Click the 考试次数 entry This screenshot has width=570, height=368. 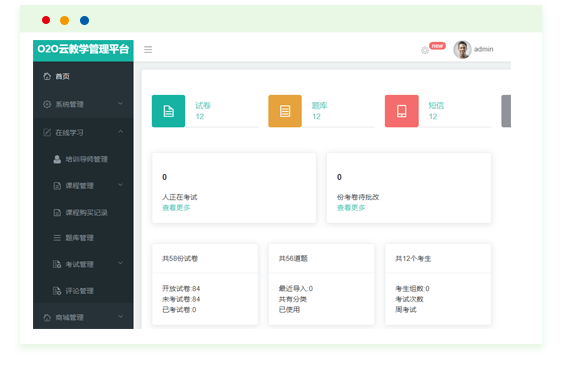click(409, 299)
